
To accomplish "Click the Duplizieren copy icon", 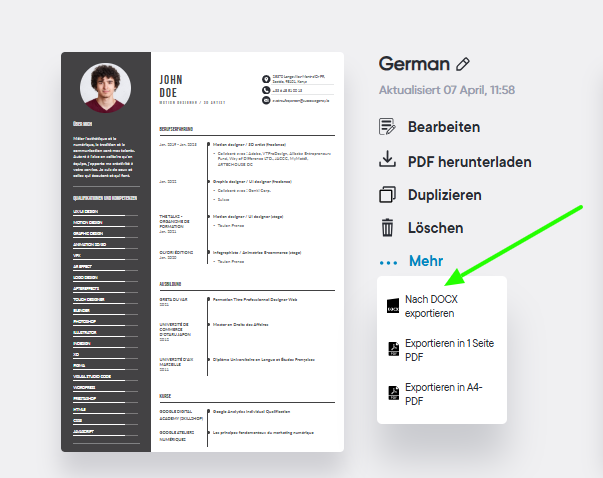I will (387, 195).
